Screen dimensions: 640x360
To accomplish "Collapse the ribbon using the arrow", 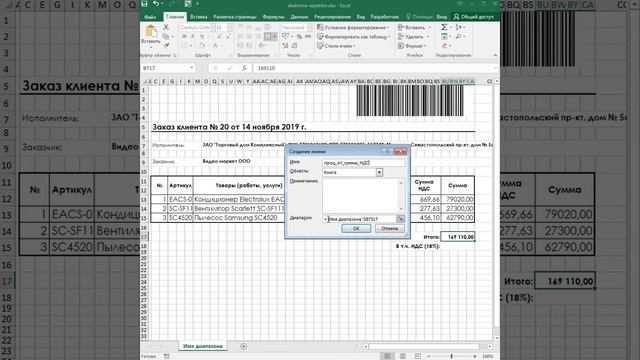I will 495,55.
